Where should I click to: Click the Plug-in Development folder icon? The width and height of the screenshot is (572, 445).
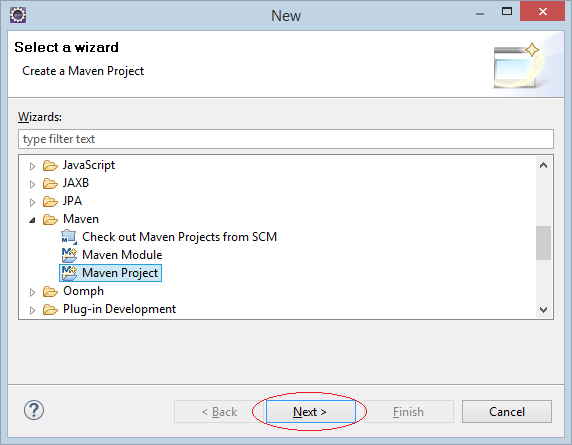[x=50, y=309]
